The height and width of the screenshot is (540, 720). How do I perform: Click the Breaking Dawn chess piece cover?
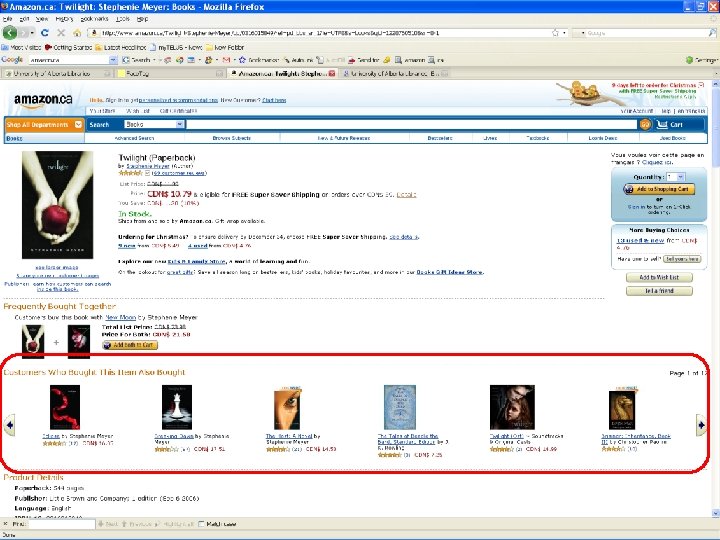pos(177,407)
